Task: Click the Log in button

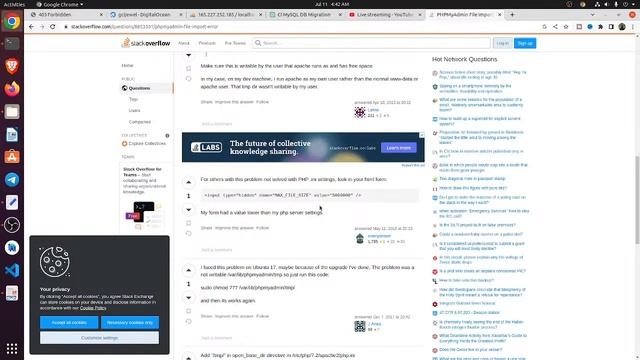Action: (x=502, y=43)
